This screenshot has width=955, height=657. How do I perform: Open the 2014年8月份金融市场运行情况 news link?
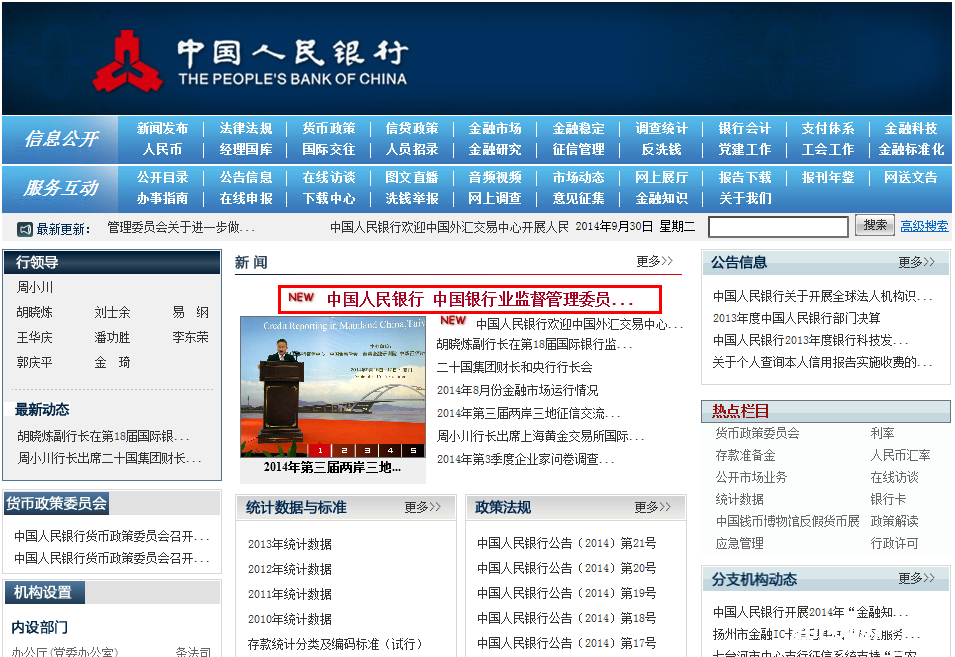click(518, 390)
